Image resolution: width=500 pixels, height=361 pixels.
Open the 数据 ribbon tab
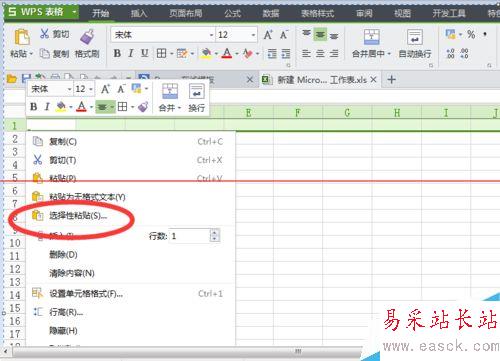point(271,13)
